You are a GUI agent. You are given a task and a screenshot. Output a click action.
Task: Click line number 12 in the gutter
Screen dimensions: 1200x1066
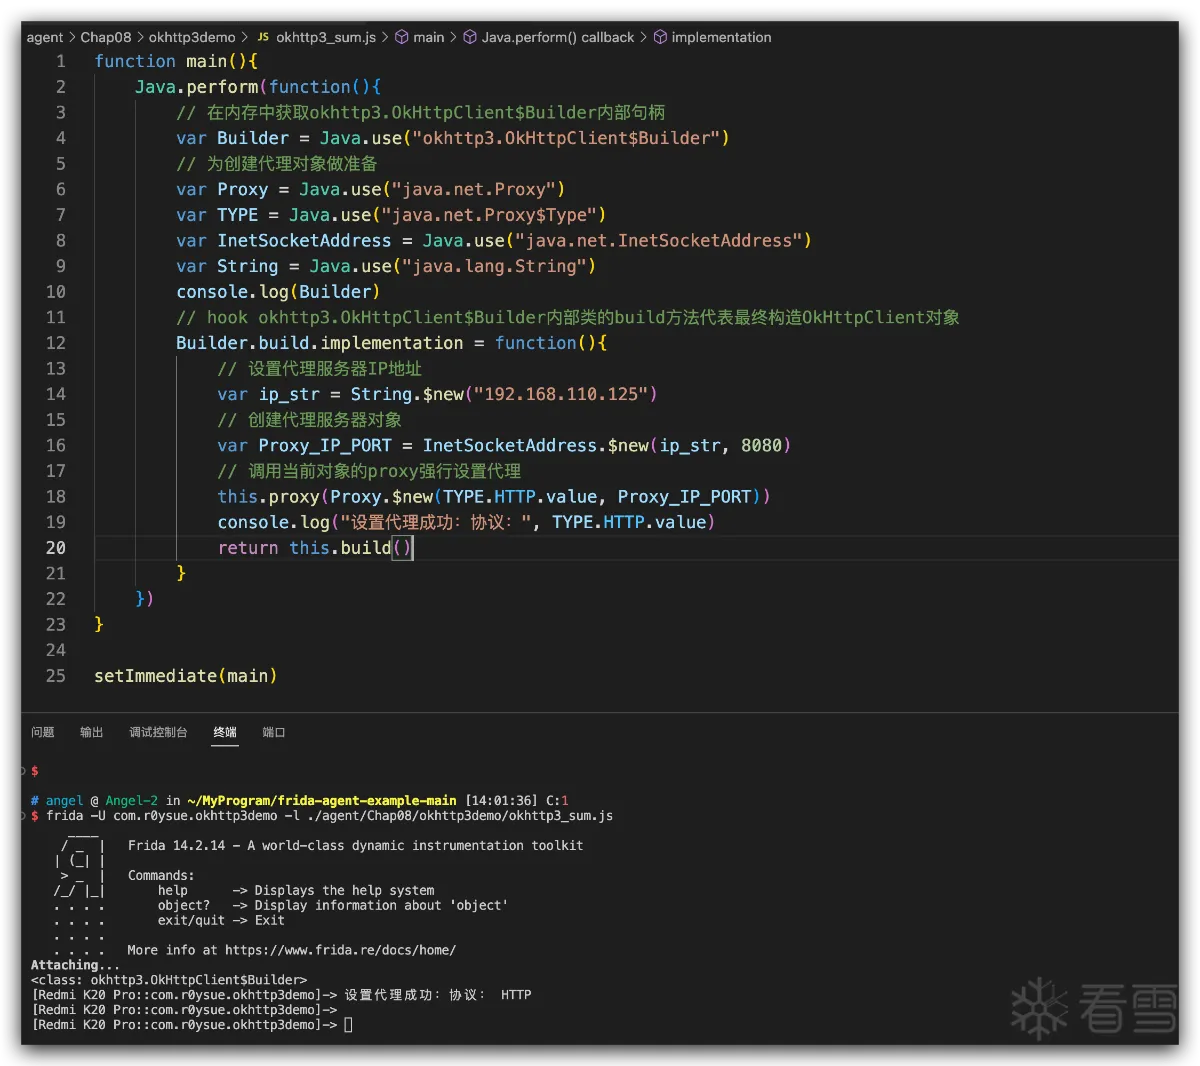tap(56, 343)
